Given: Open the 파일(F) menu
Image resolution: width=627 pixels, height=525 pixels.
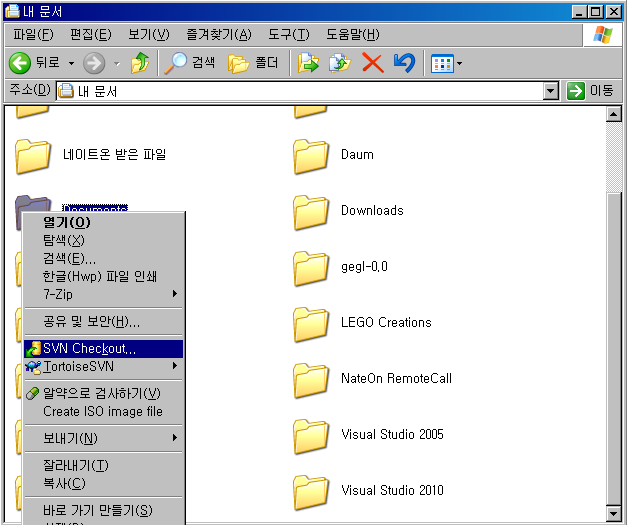Looking at the screenshot, I should pyautogui.click(x=33, y=34).
